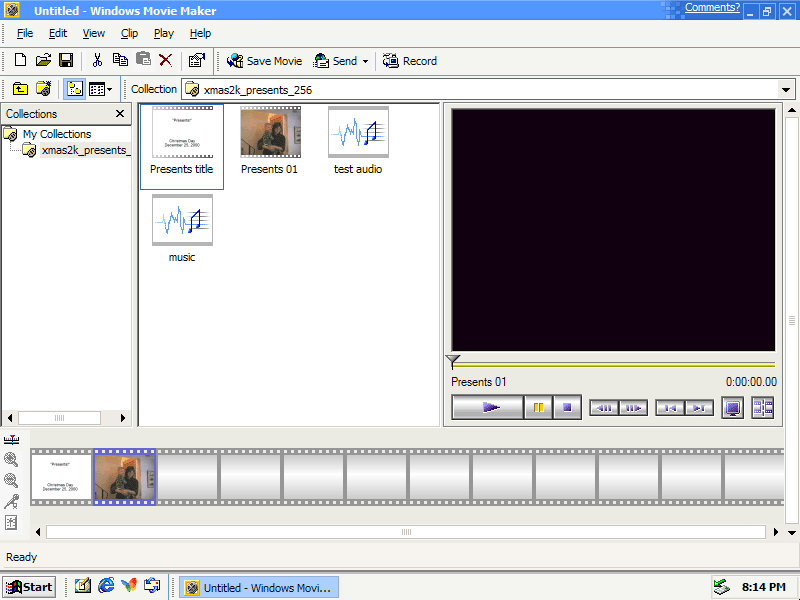Screen dimensions: 800x600
Task: Click the seek bar playhead marker
Action: tap(453, 362)
